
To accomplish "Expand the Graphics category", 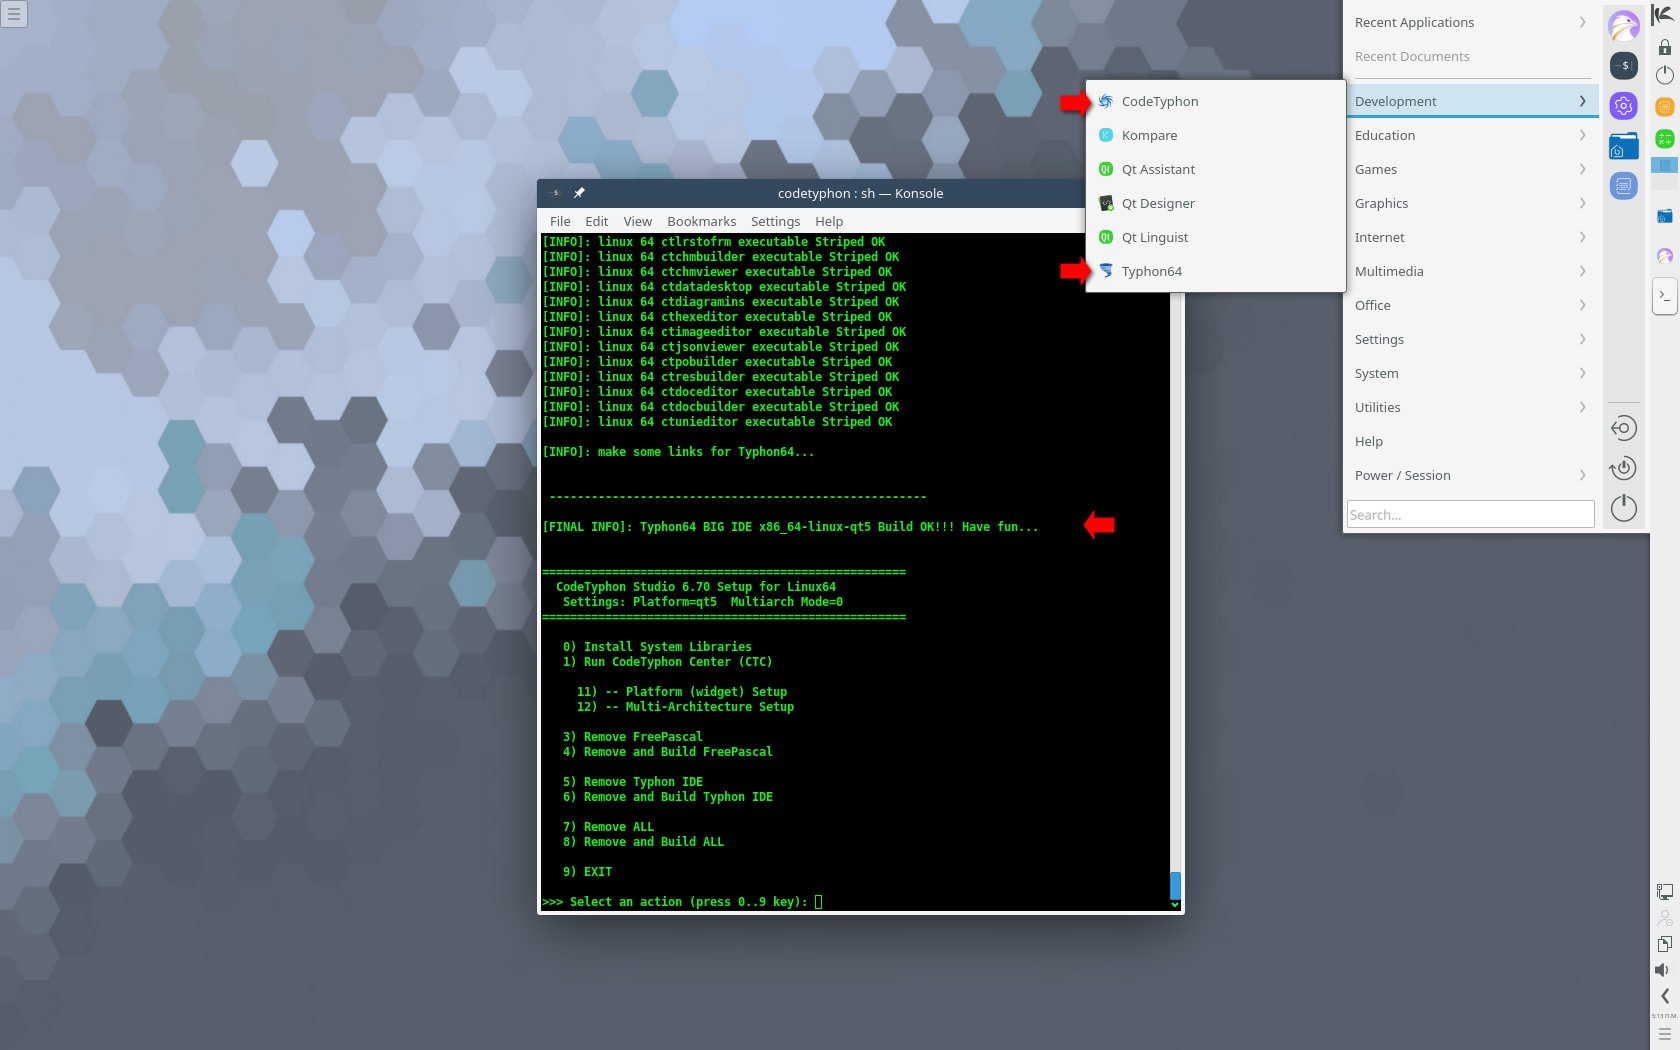I will pos(1470,203).
